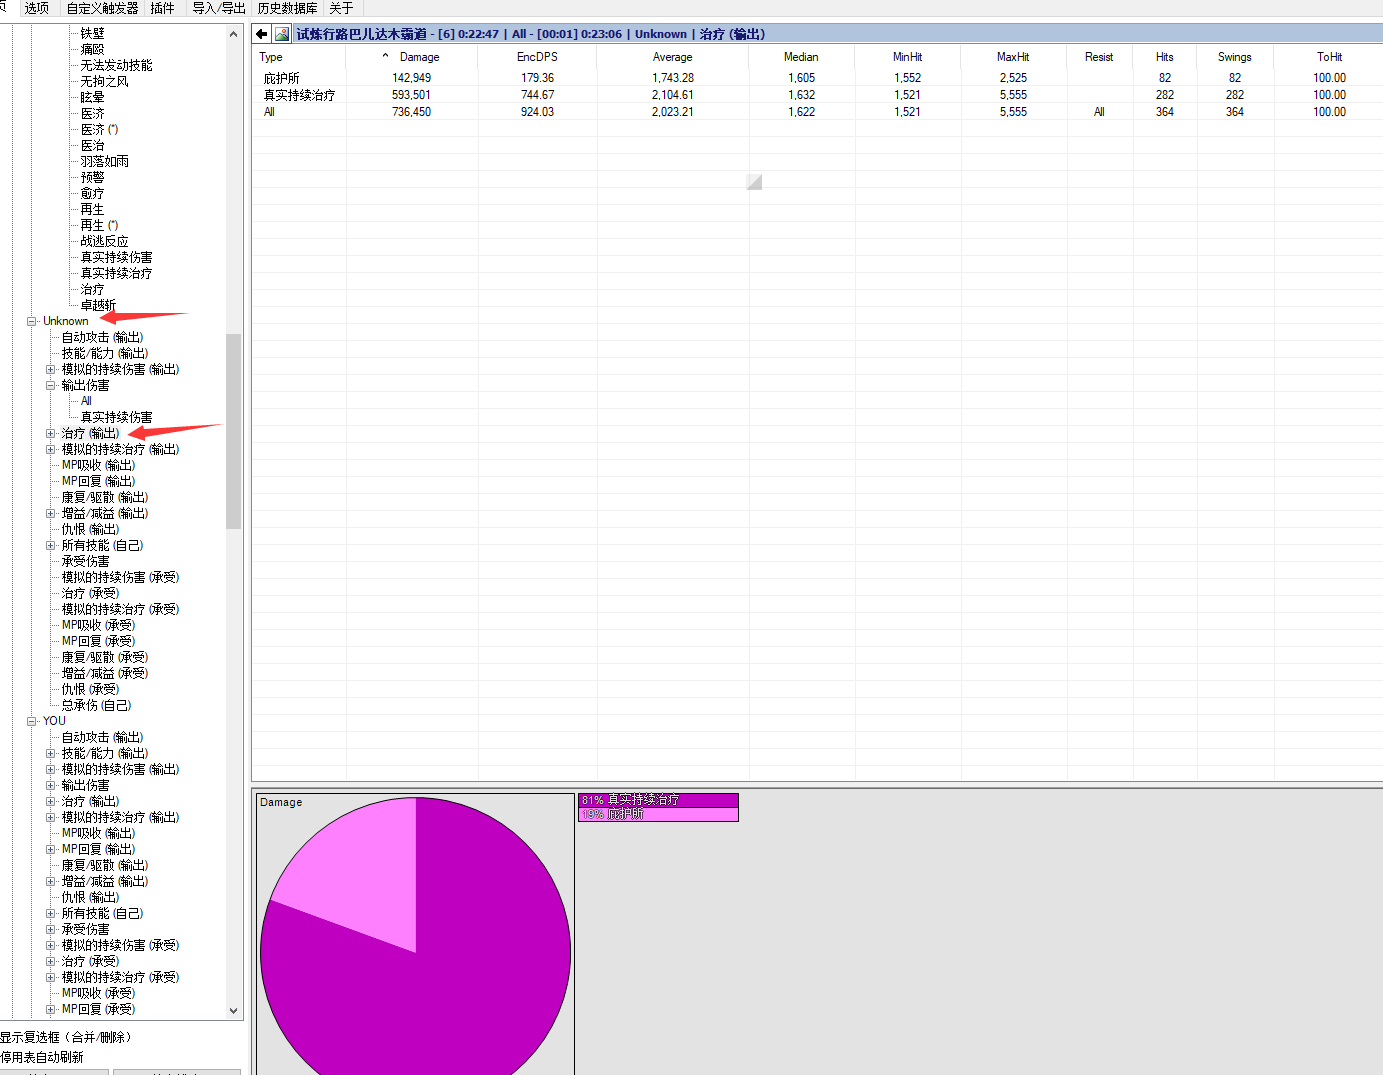Sort table by ToHit column header
Image resolution: width=1383 pixels, height=1075 pixels.
(1329, 57)
